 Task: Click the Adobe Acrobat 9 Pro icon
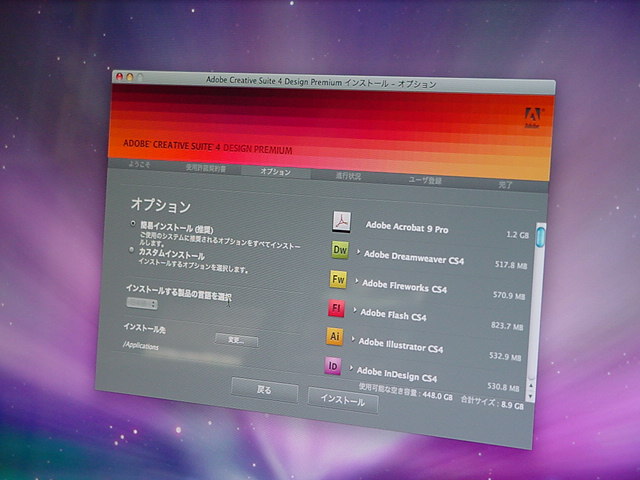[x=341, y=222]
